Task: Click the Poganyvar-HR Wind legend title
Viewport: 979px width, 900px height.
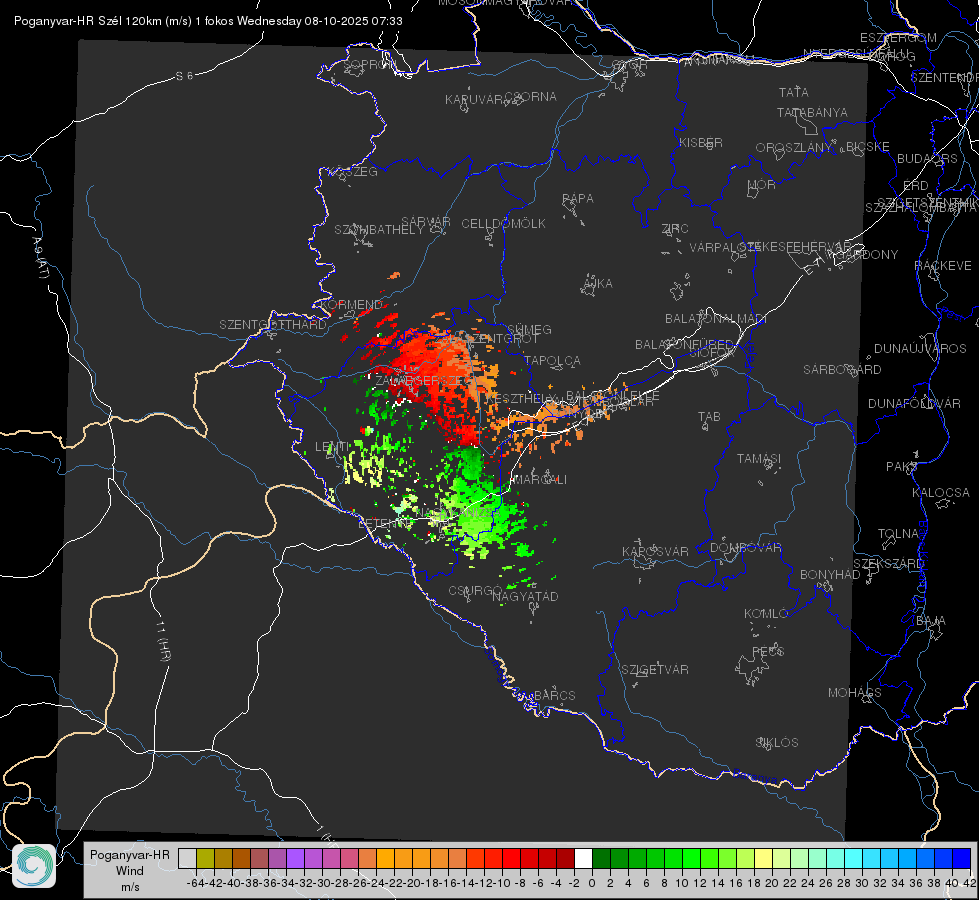Action: click(x=130, y=870)
